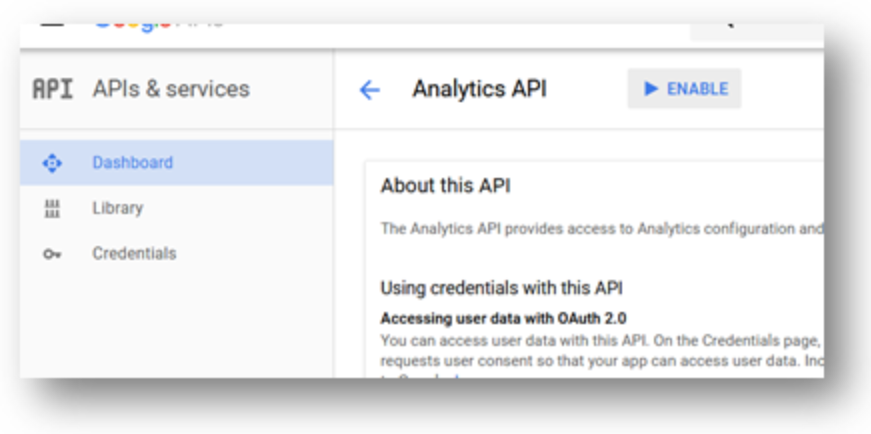Click the API logo icon in sidebar
Viewport: 871px width, 434px height.
pos(53,89)
